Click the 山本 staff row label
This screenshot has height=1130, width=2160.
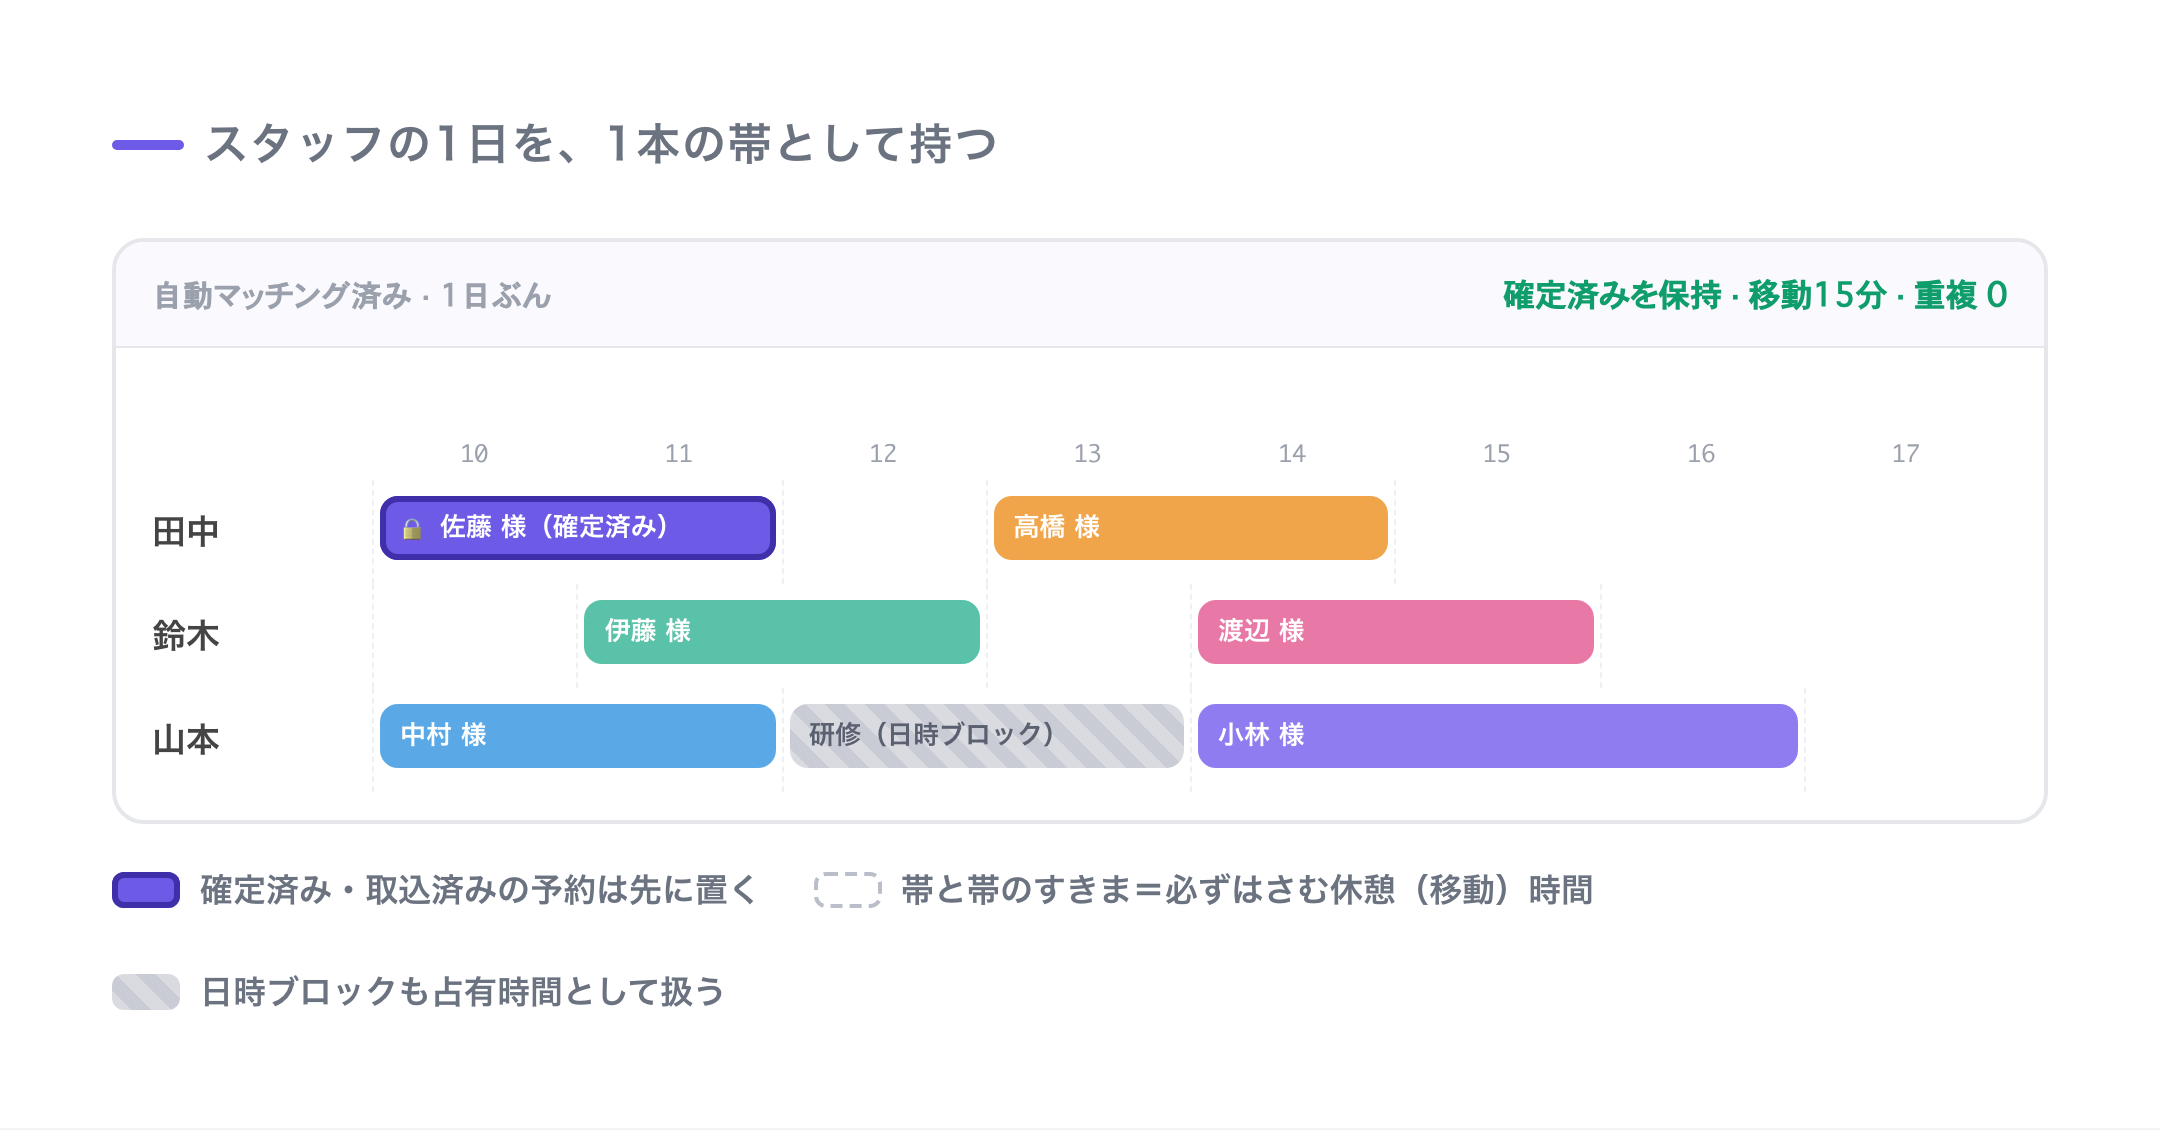[x=186, y=739]
